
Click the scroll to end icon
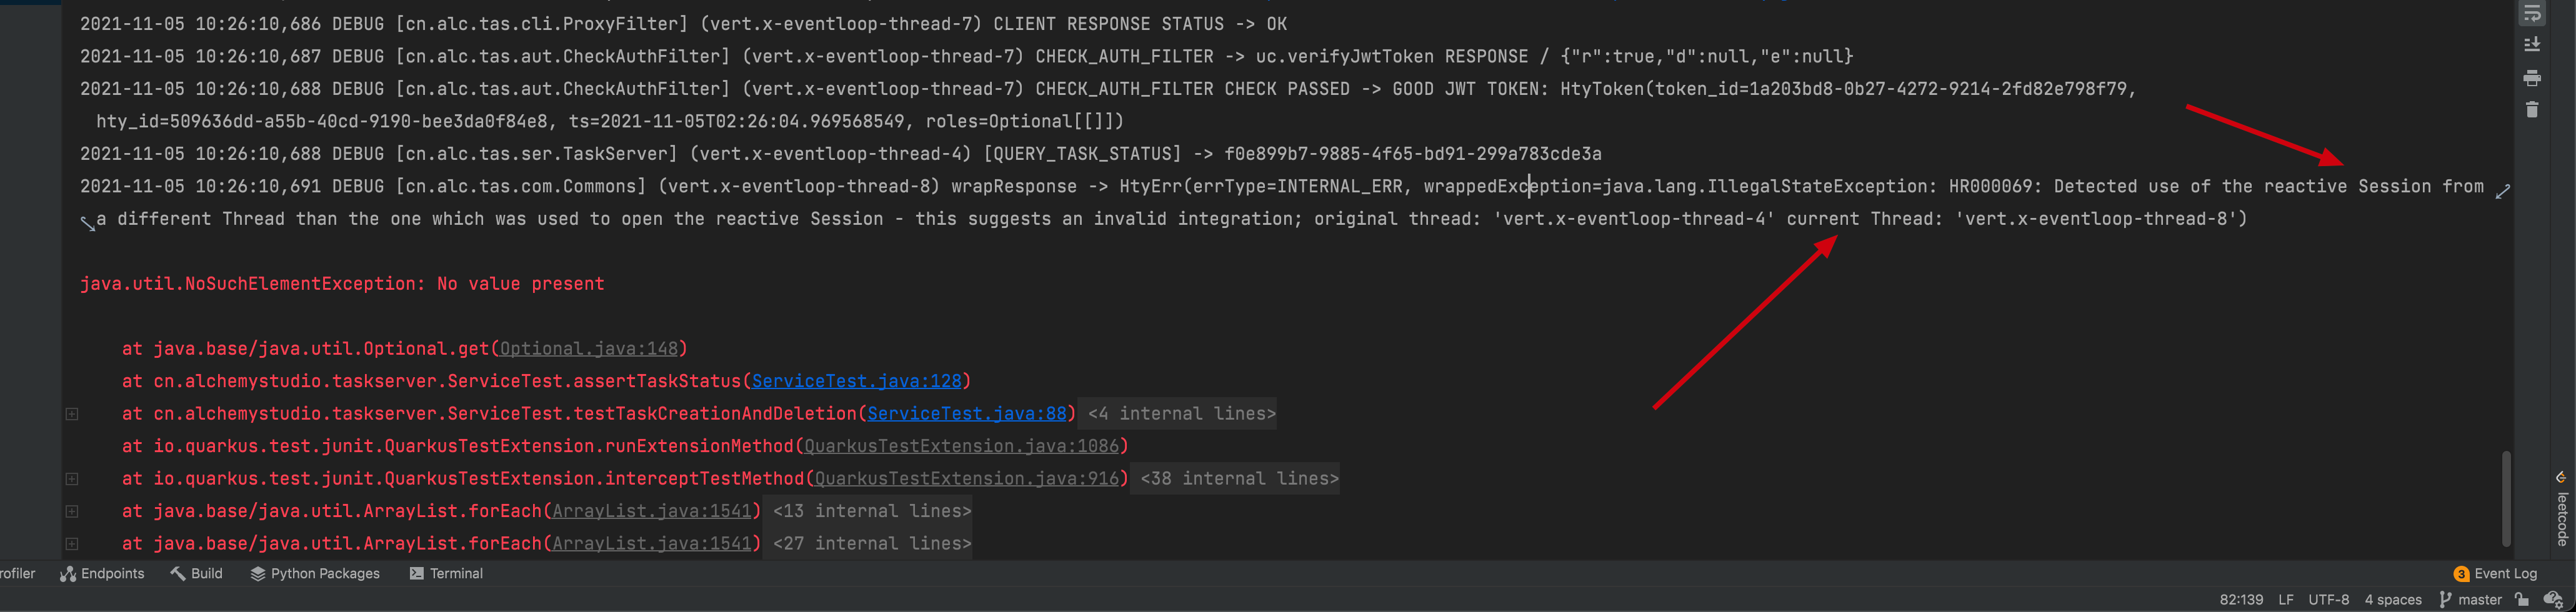tap(2532, 45)
